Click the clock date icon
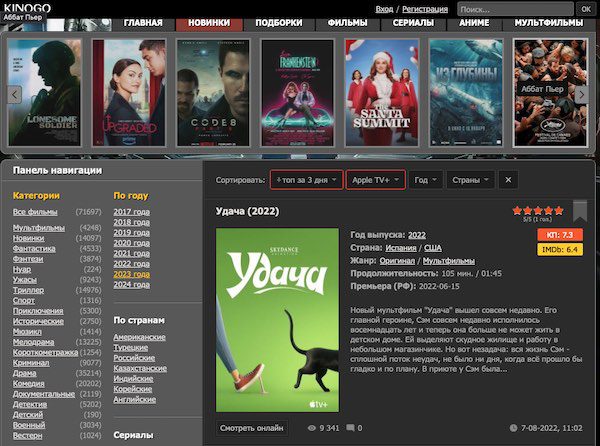Screen dimensions: 600x446 point(513,428)
